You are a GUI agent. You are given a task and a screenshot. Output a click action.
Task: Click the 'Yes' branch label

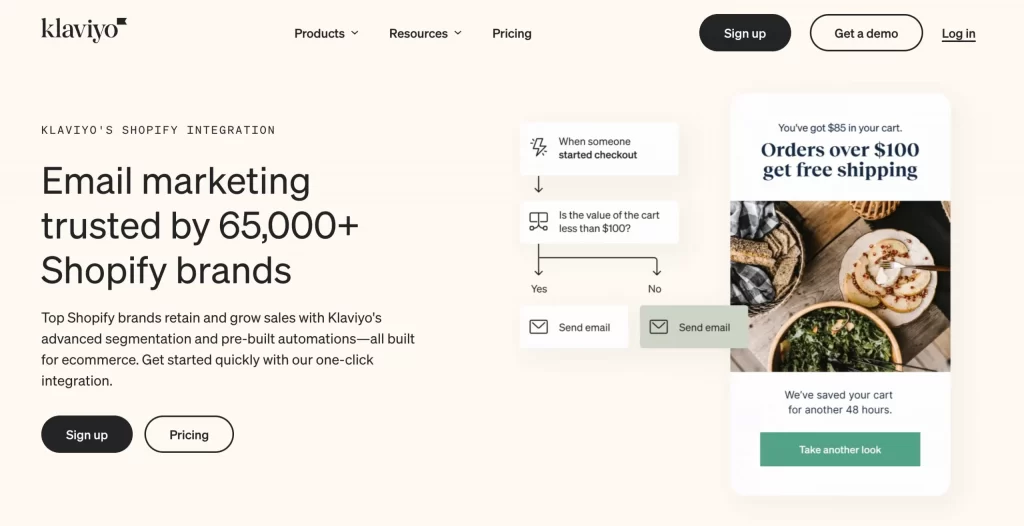[x=539, y=289]
